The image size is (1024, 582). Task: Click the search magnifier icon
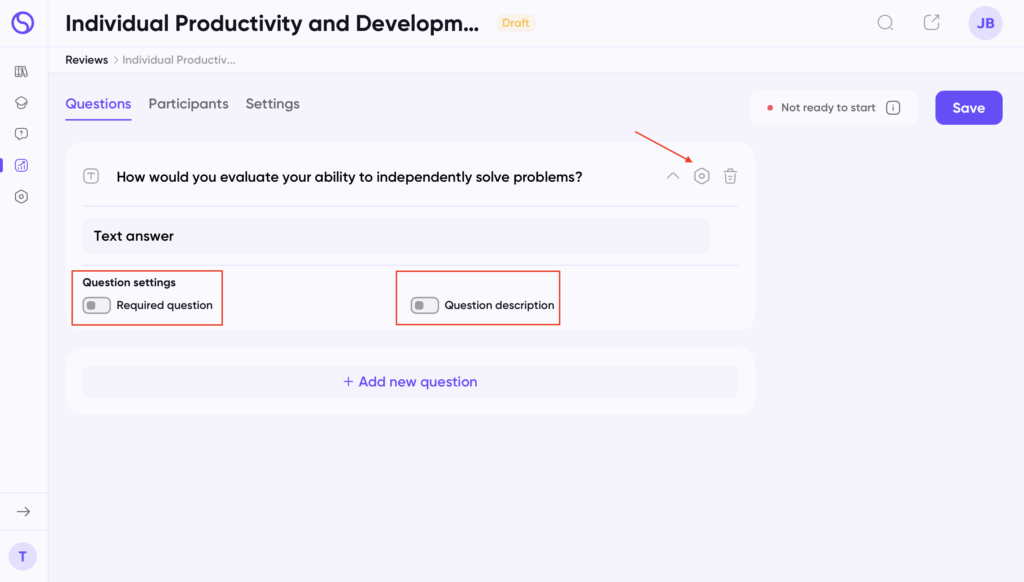click(x=885, y=23)
